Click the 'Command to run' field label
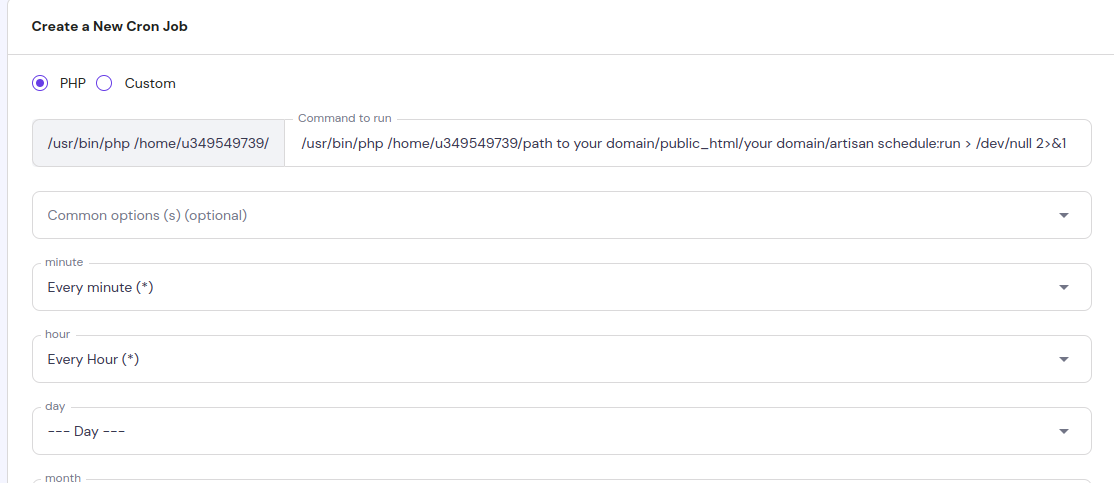This screenshot has height=483, width=1114. [x=345, y=119]
